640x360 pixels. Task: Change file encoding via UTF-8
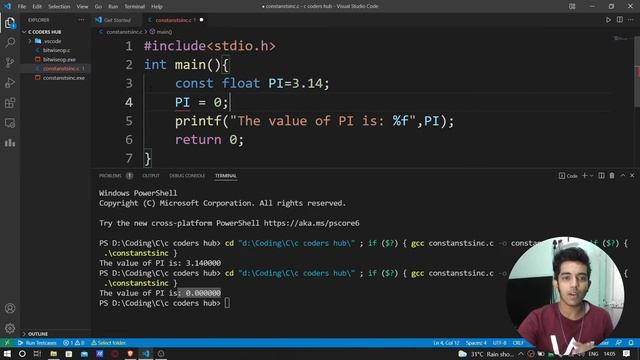click(x=499, y=343)
